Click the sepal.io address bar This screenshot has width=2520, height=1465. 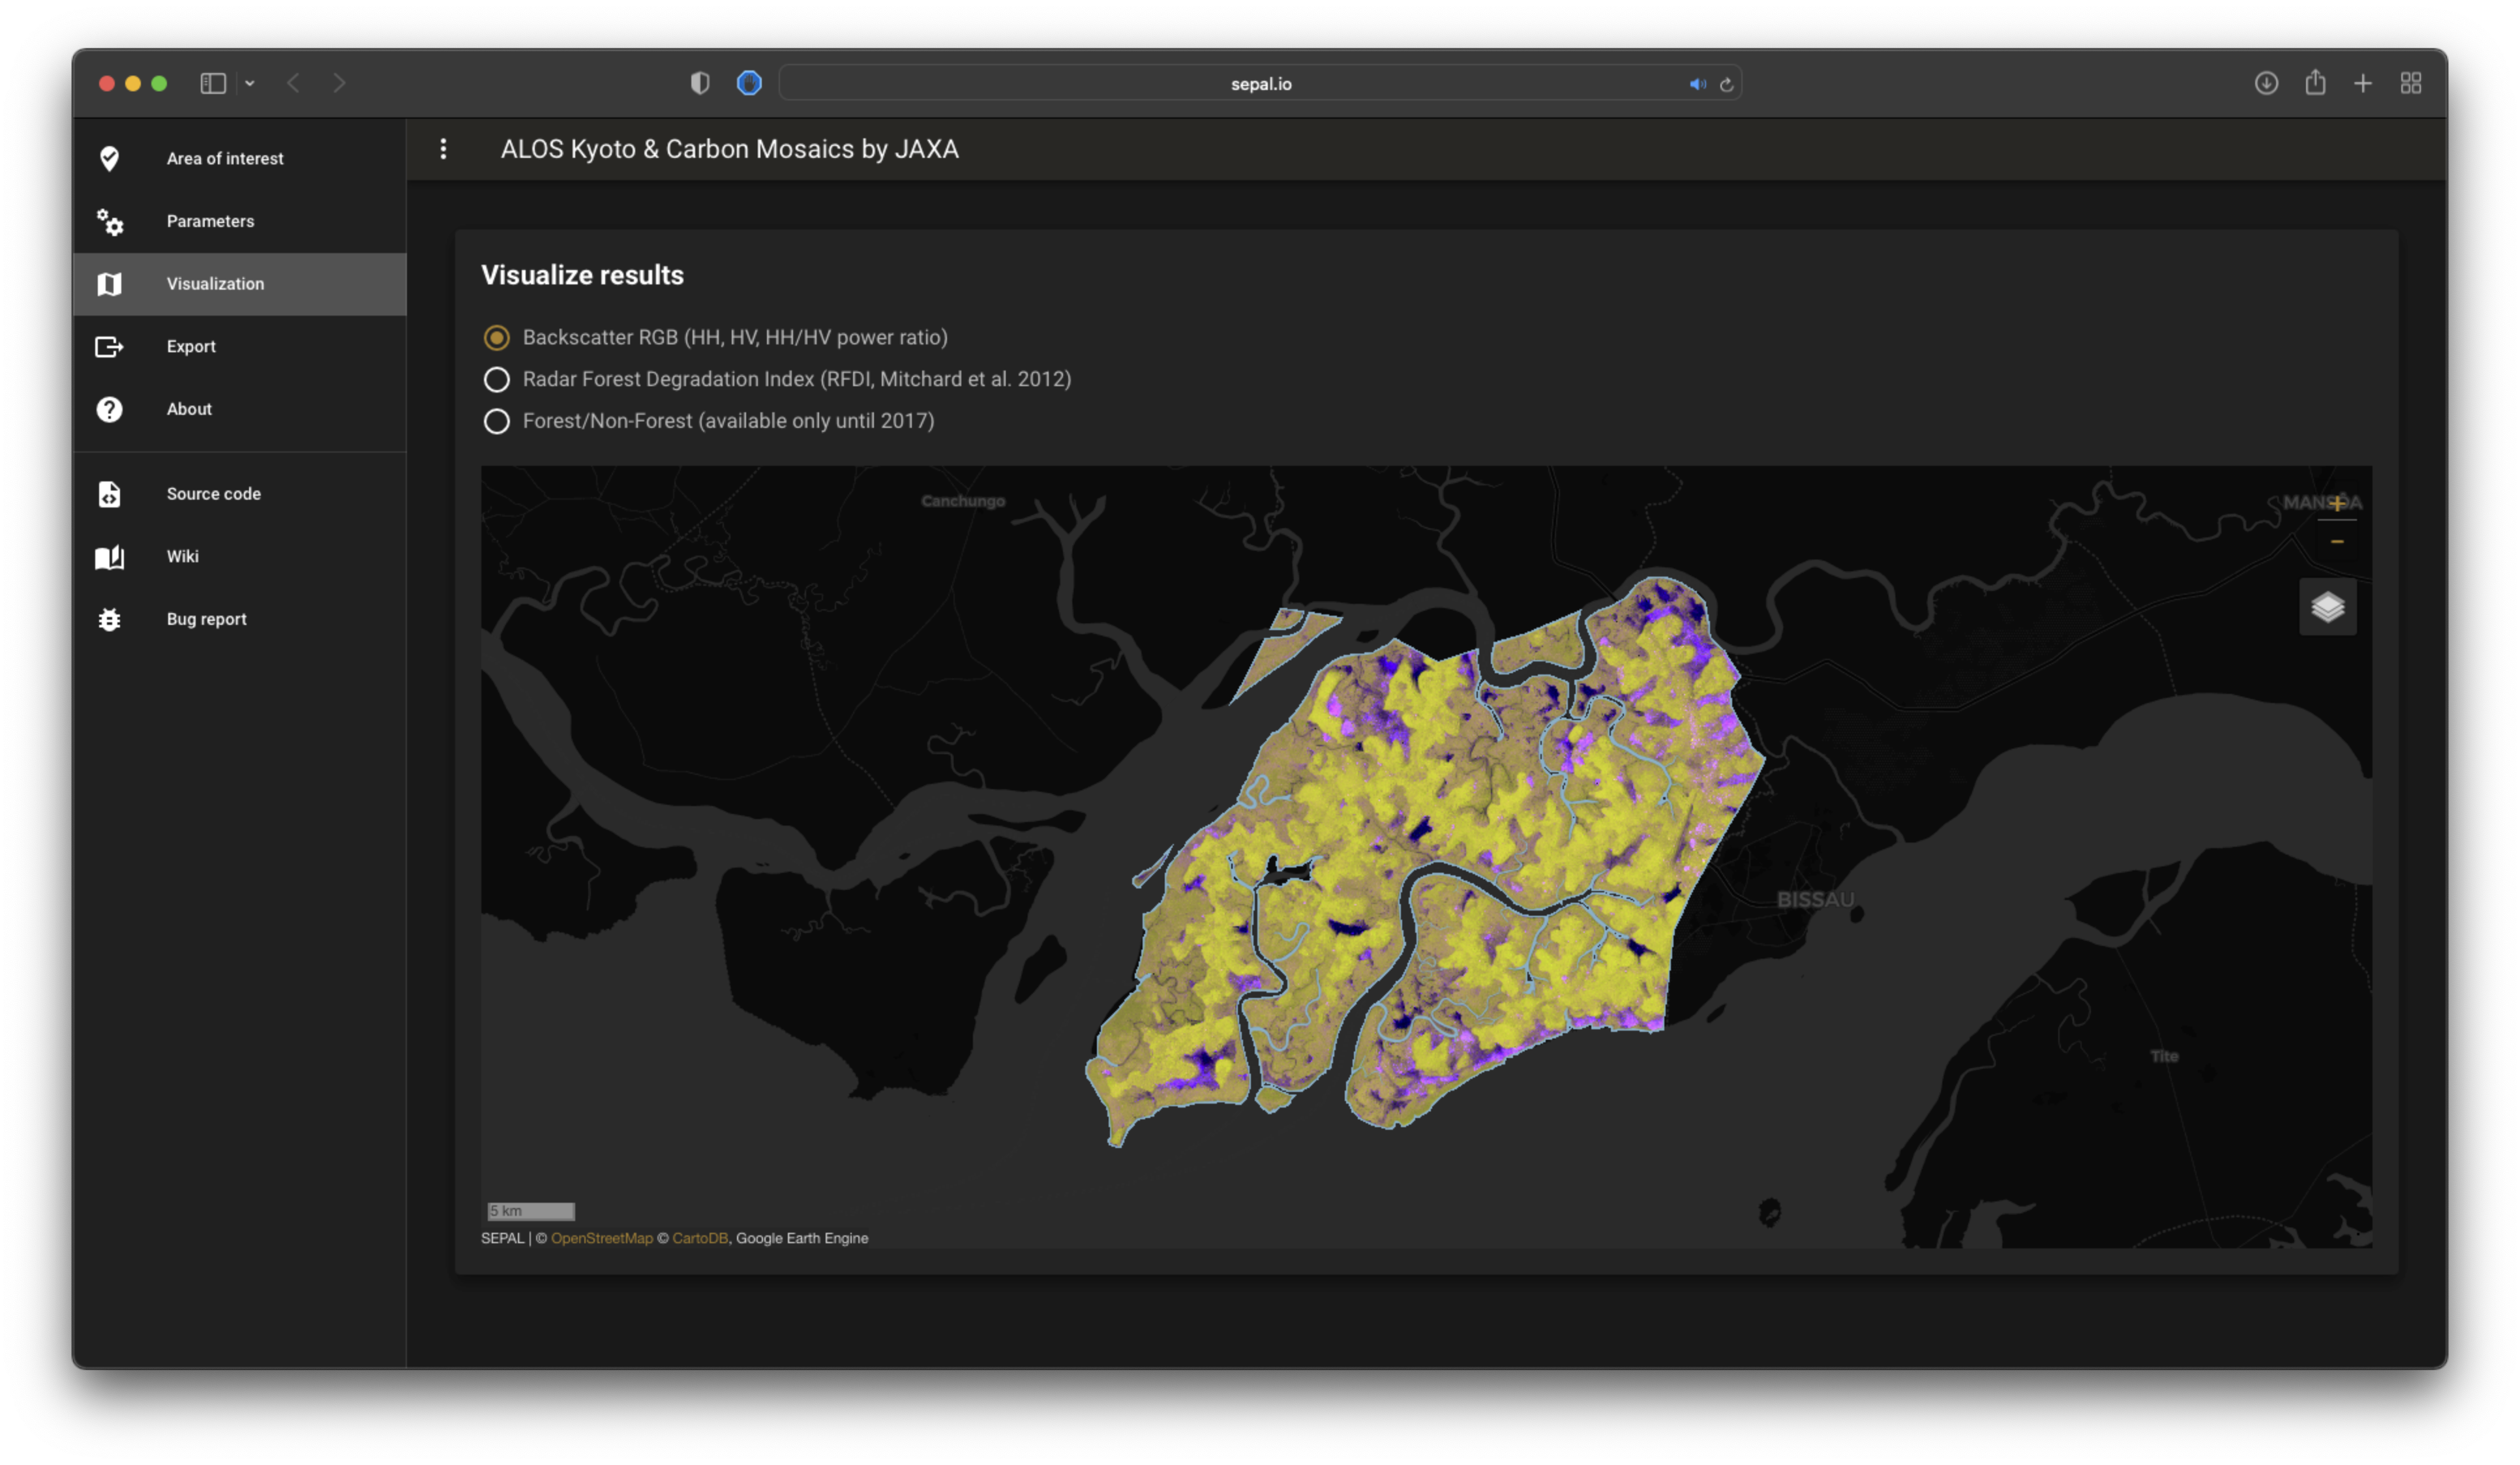click(x=1260, y=84)
